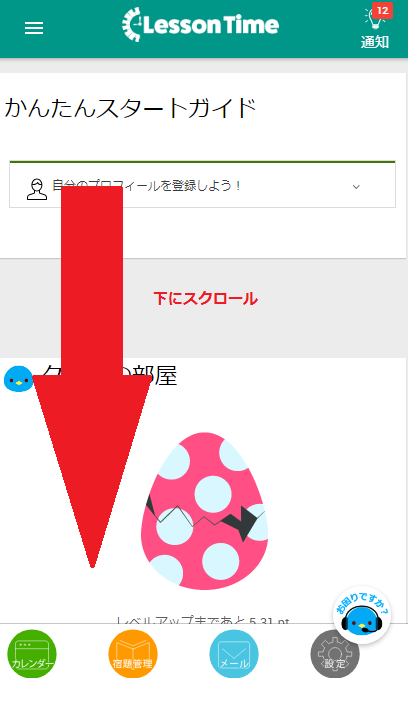
Task: Click the red 12 notification badge
Action: (x=382, y=10)
